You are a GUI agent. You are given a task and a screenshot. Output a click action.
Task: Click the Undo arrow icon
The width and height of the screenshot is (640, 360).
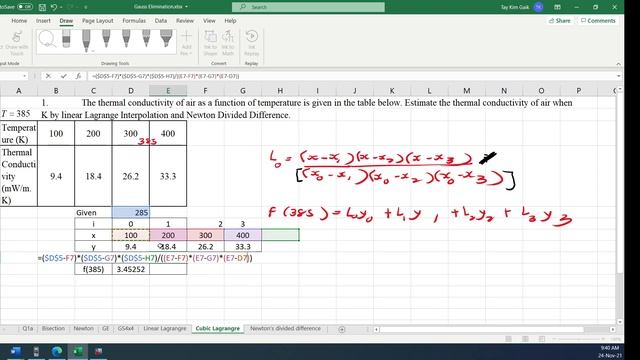[53, 7]
